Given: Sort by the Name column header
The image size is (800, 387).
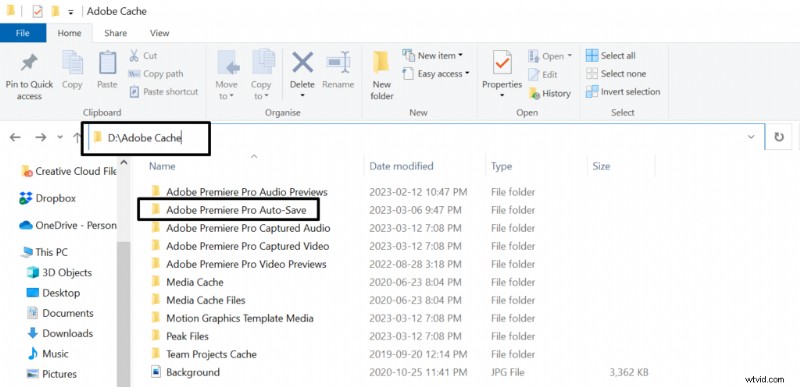Looking at the screenshot, I should 162,166.
